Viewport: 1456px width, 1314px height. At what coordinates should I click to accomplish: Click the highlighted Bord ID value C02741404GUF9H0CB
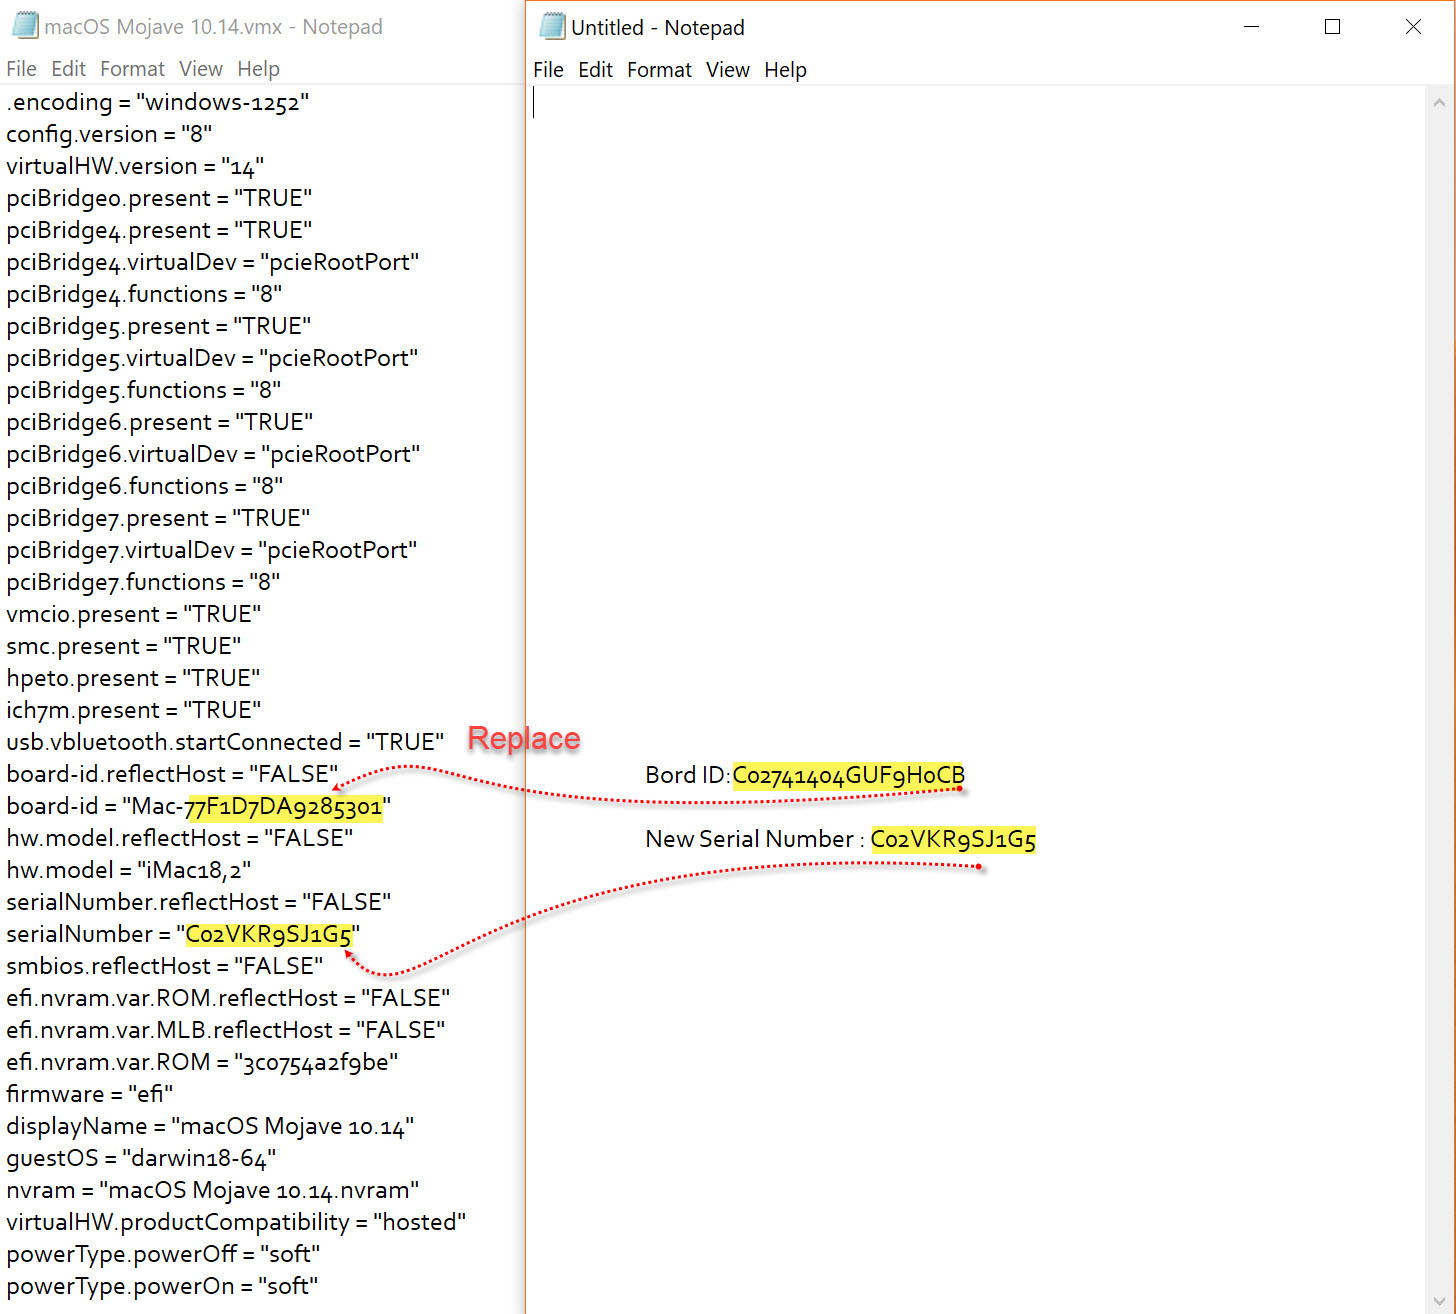[849, 775]
